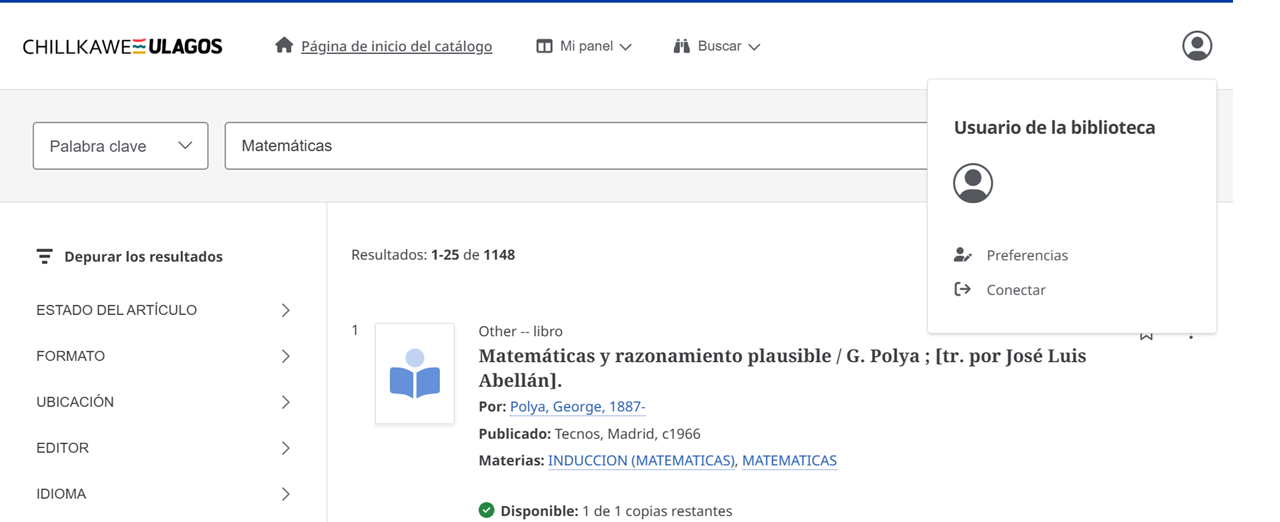Expand the FORMATO filter

[x=165, y=356]
